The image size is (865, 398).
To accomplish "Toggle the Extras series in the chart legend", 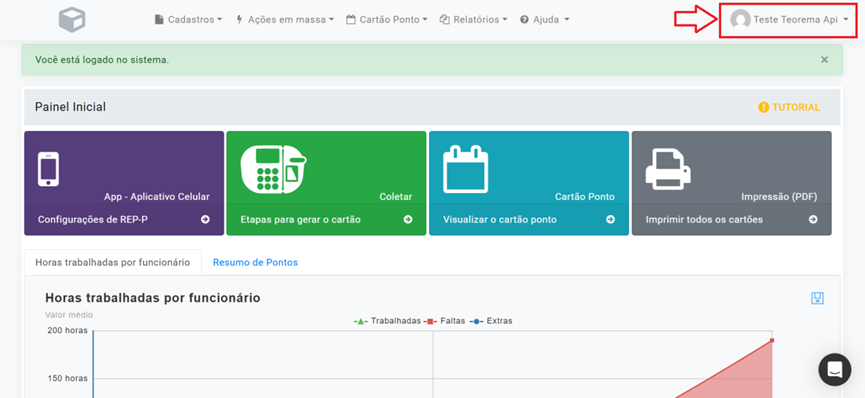I will [491, 321].
